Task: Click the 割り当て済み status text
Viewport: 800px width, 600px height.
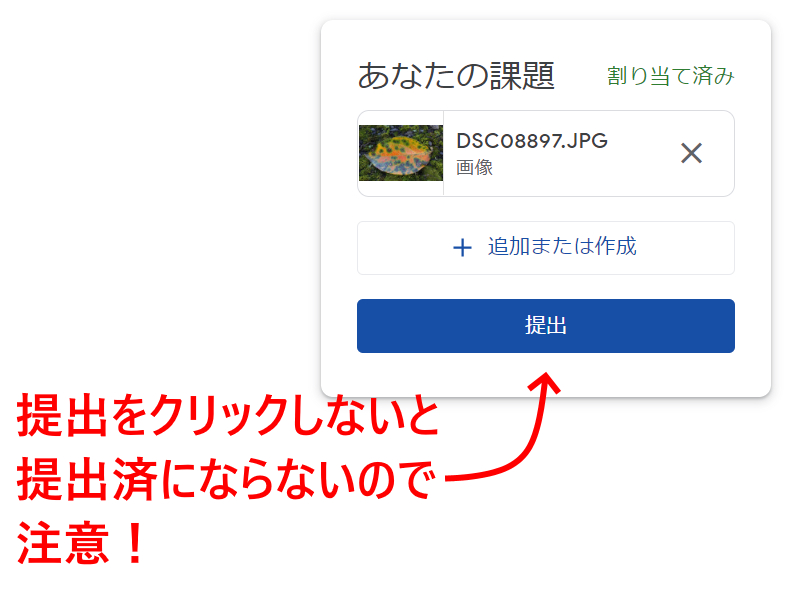Action: [670, 76]
